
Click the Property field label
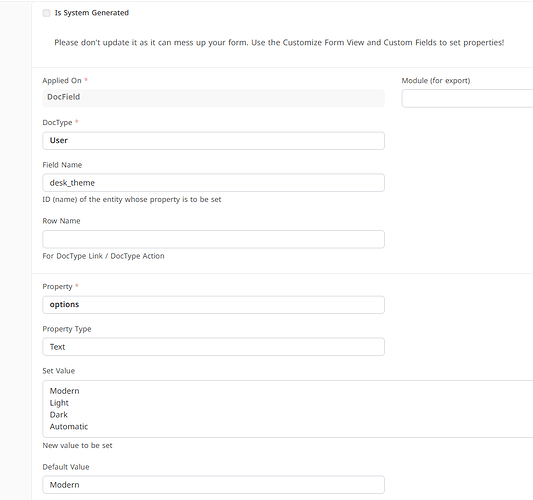(x=57, y=287)
